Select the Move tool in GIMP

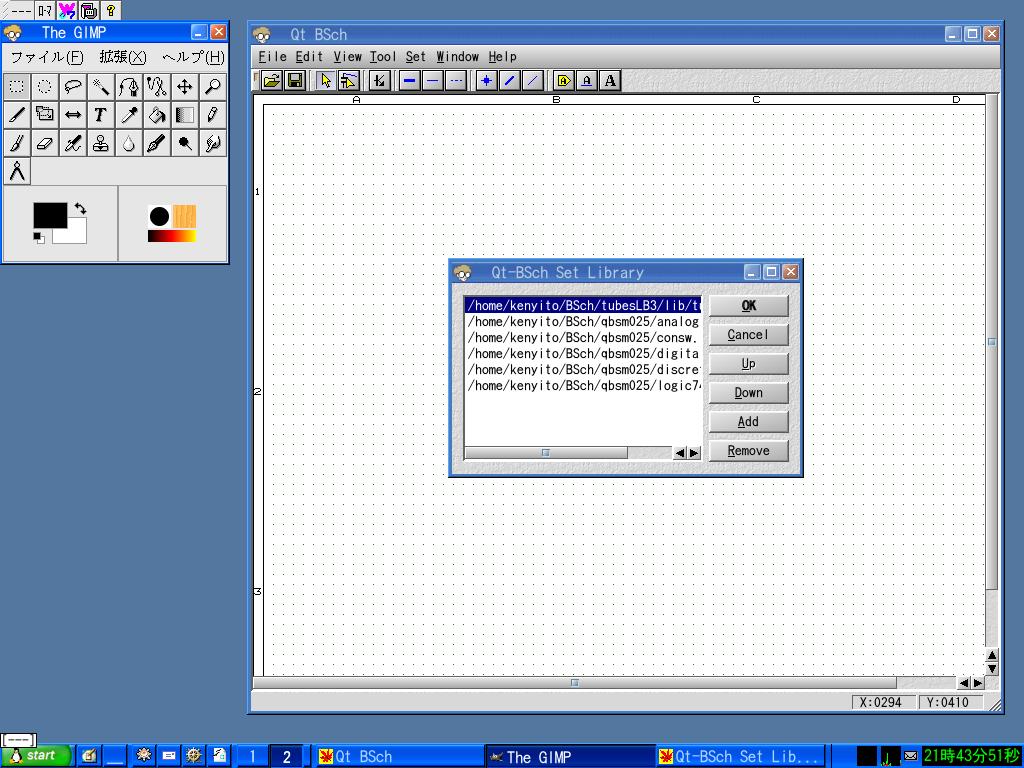coord(185,87)
